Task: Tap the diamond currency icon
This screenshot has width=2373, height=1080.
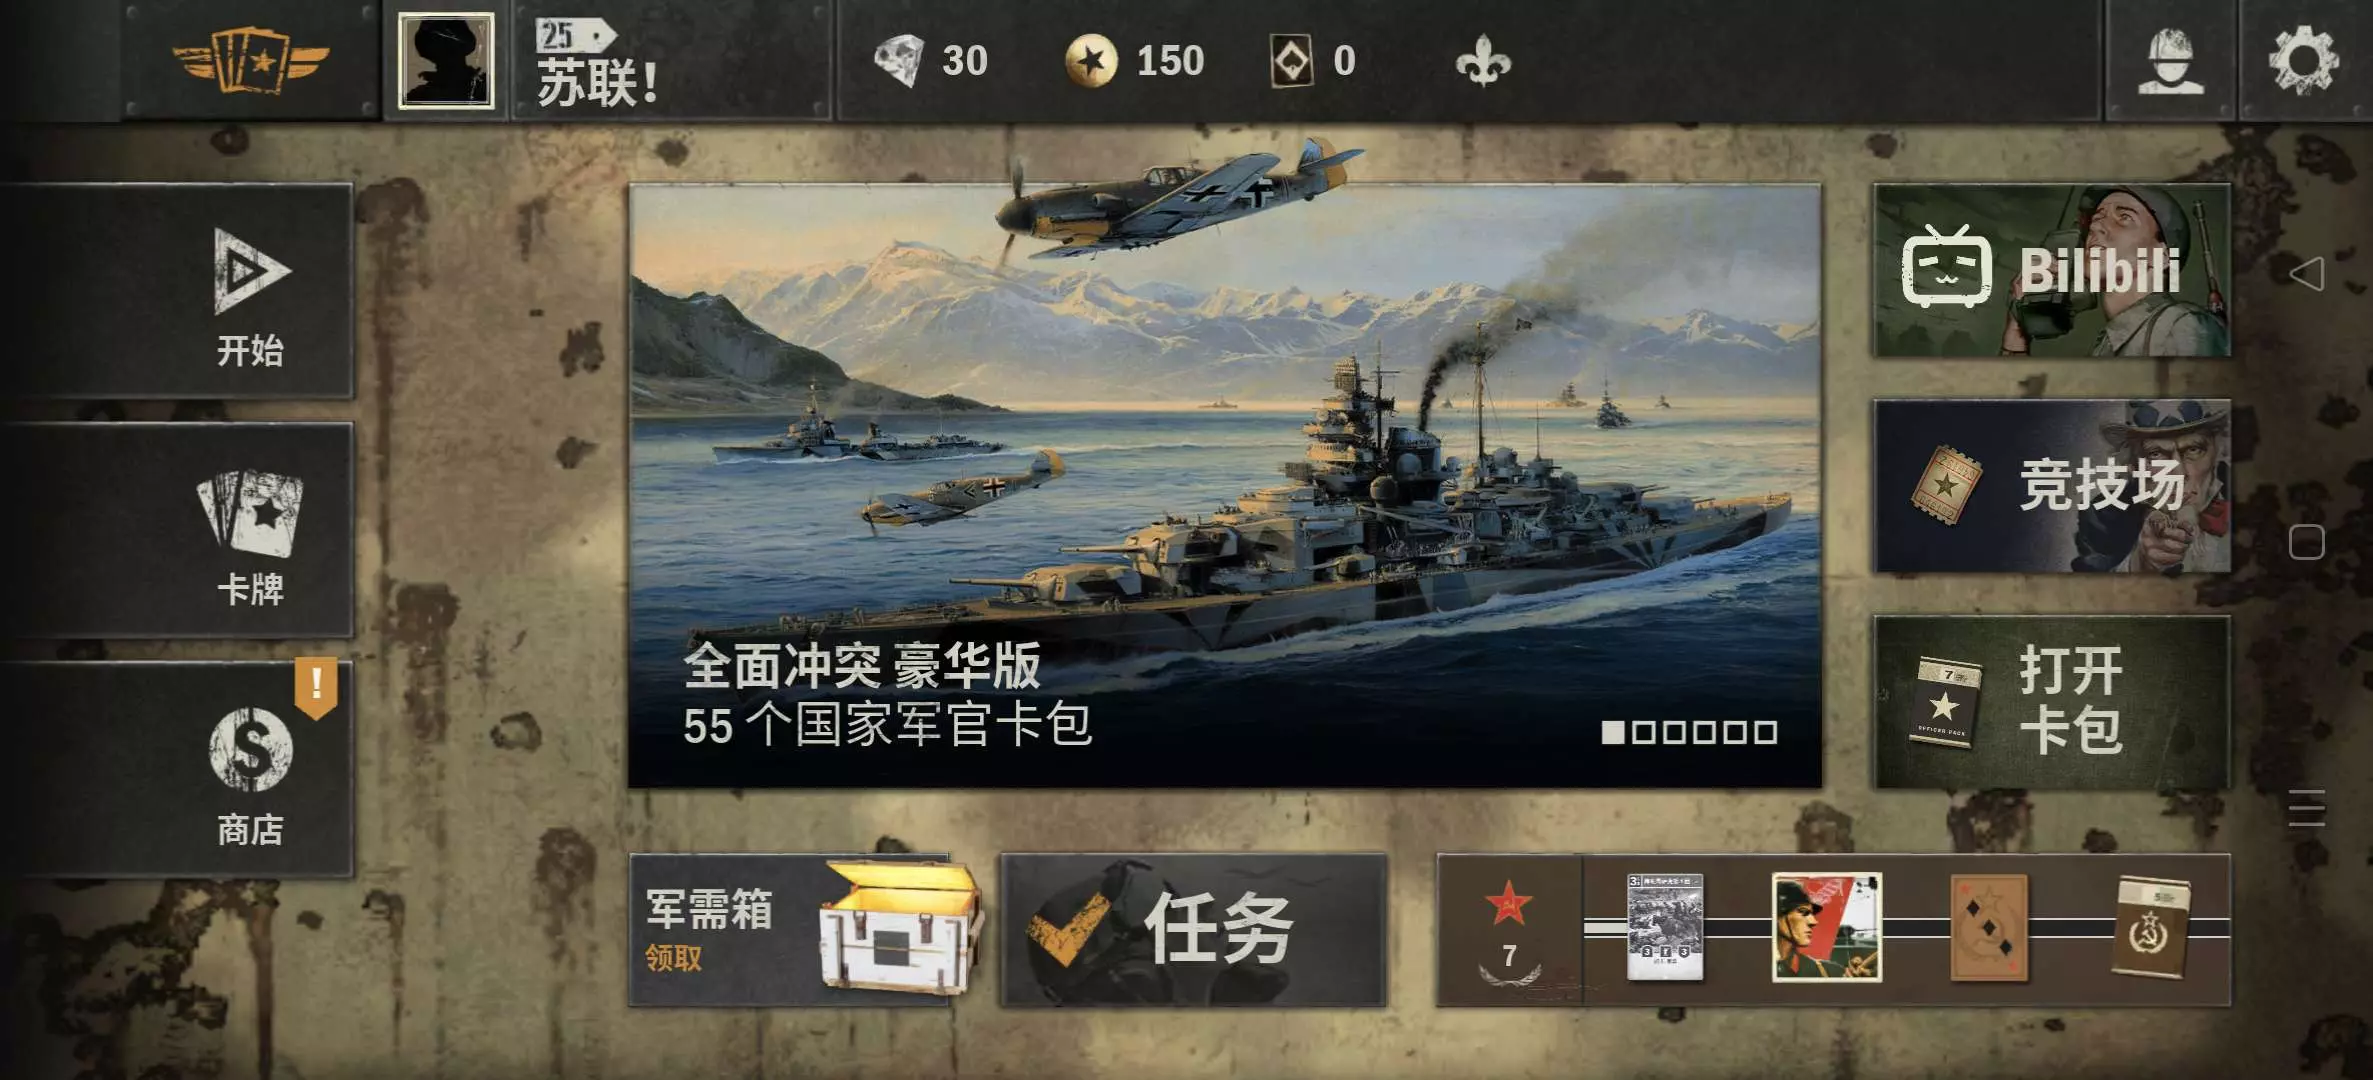Action: pos(898,60)
